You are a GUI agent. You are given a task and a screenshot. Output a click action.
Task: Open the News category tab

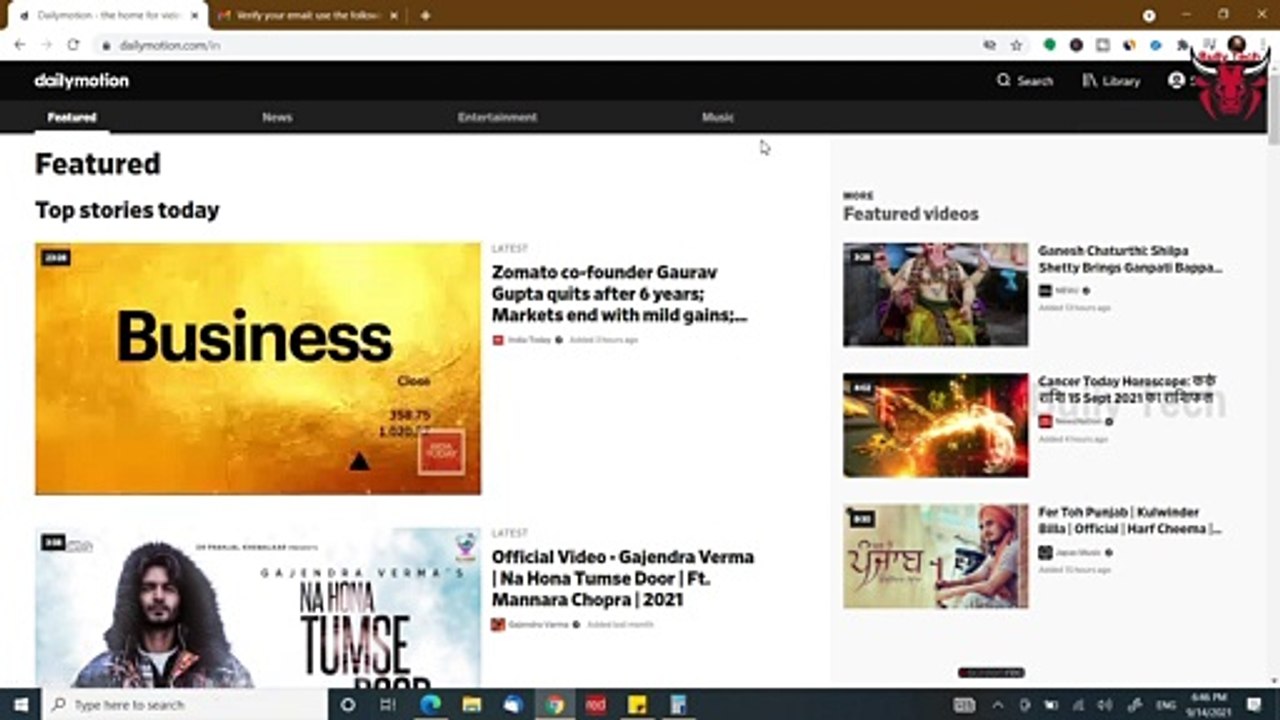click(x=277, y=117)
